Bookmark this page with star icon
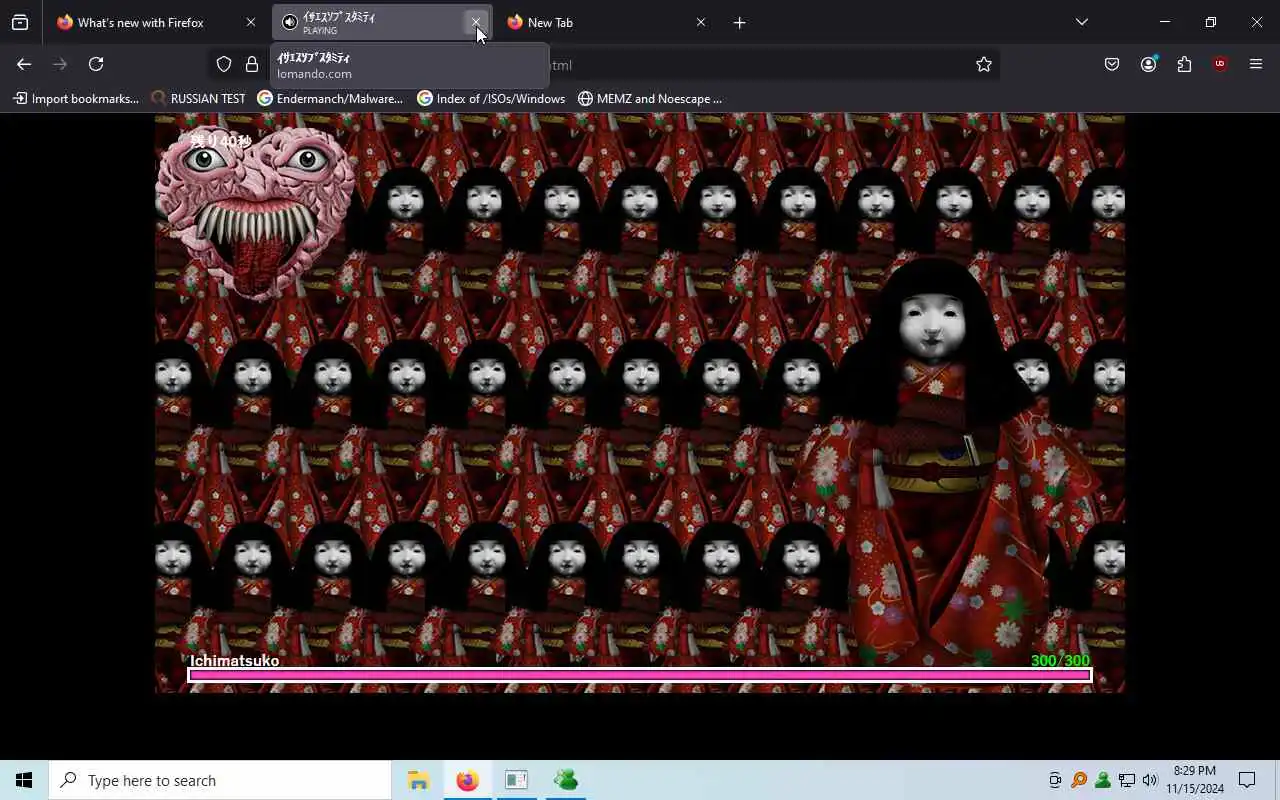 pos(984,64)
